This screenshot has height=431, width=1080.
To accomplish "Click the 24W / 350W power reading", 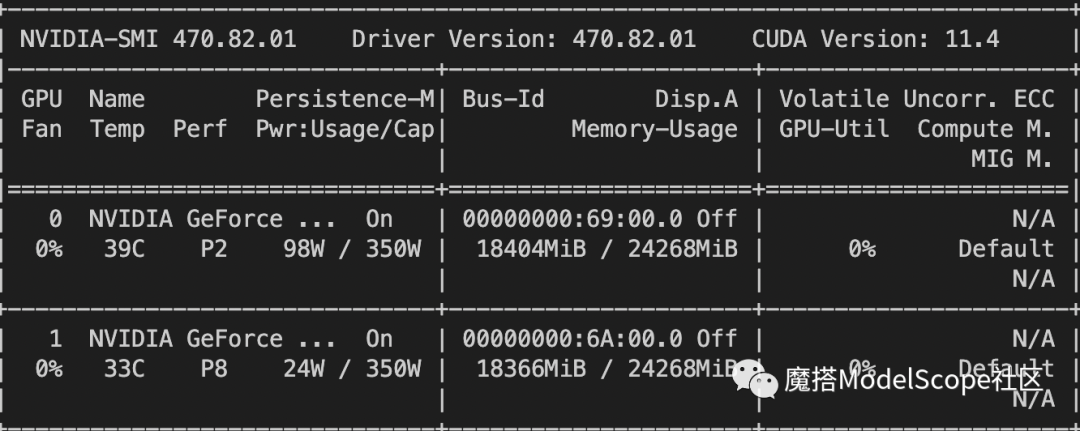I will pos(352,369).
